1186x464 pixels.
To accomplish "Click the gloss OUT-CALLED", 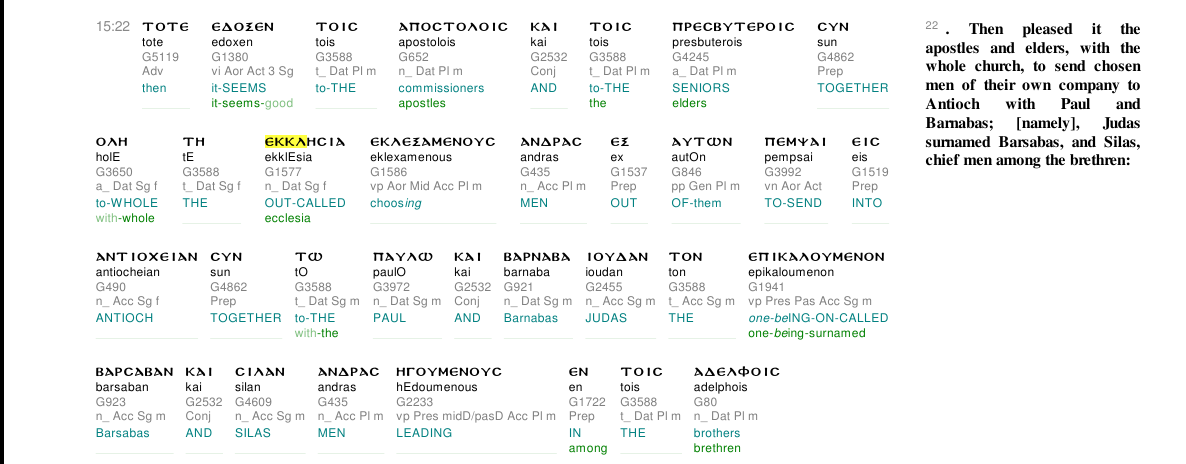I will (305, 203).
